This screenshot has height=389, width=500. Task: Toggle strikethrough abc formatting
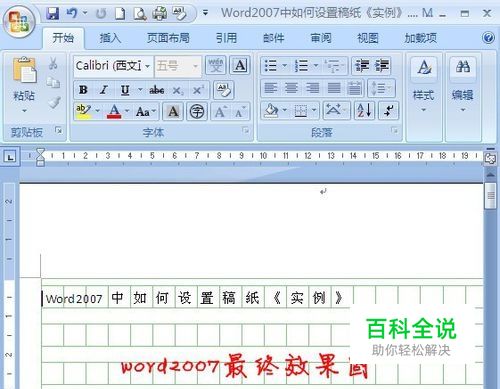[x=156, y=90]
